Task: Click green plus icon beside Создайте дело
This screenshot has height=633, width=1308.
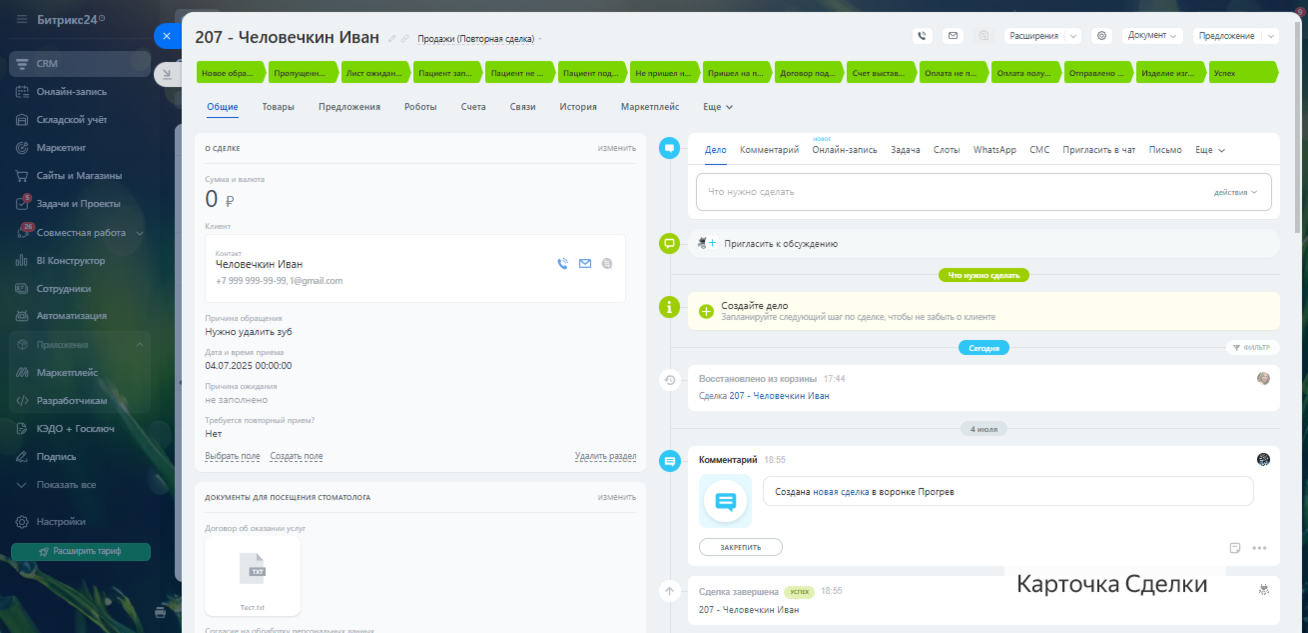Action: click(706, 311)
